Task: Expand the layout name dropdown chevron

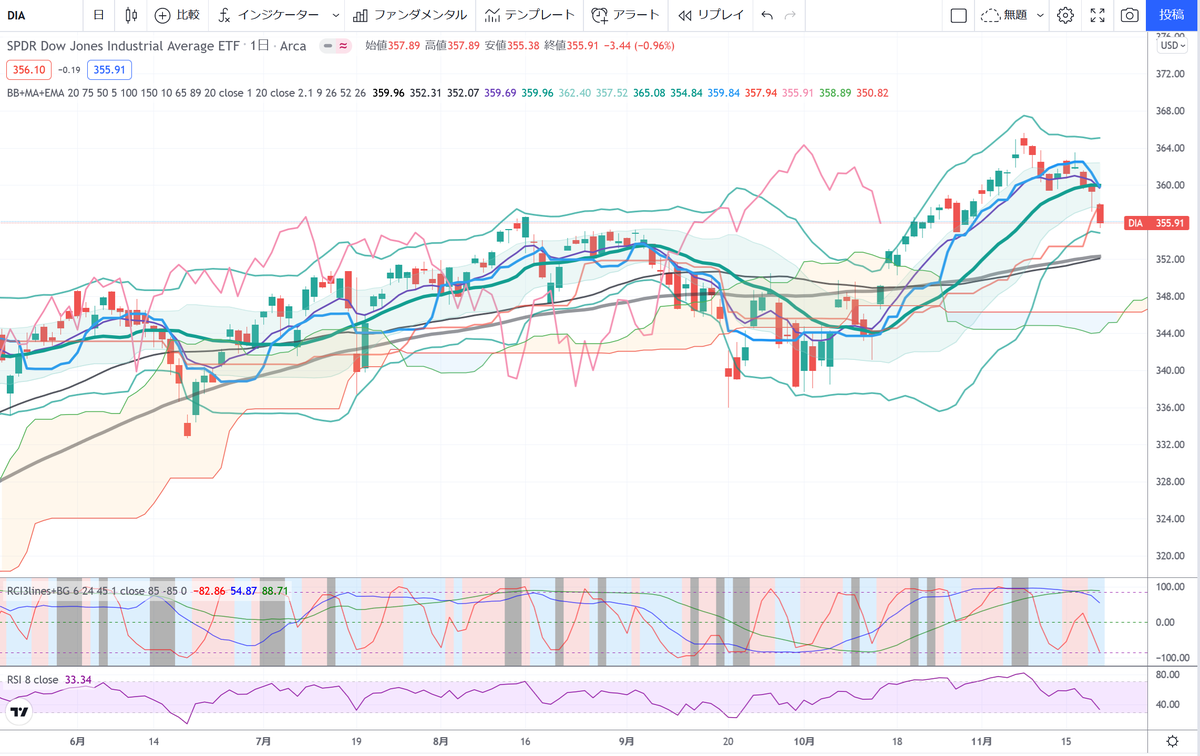Action: pos(1040,15)
